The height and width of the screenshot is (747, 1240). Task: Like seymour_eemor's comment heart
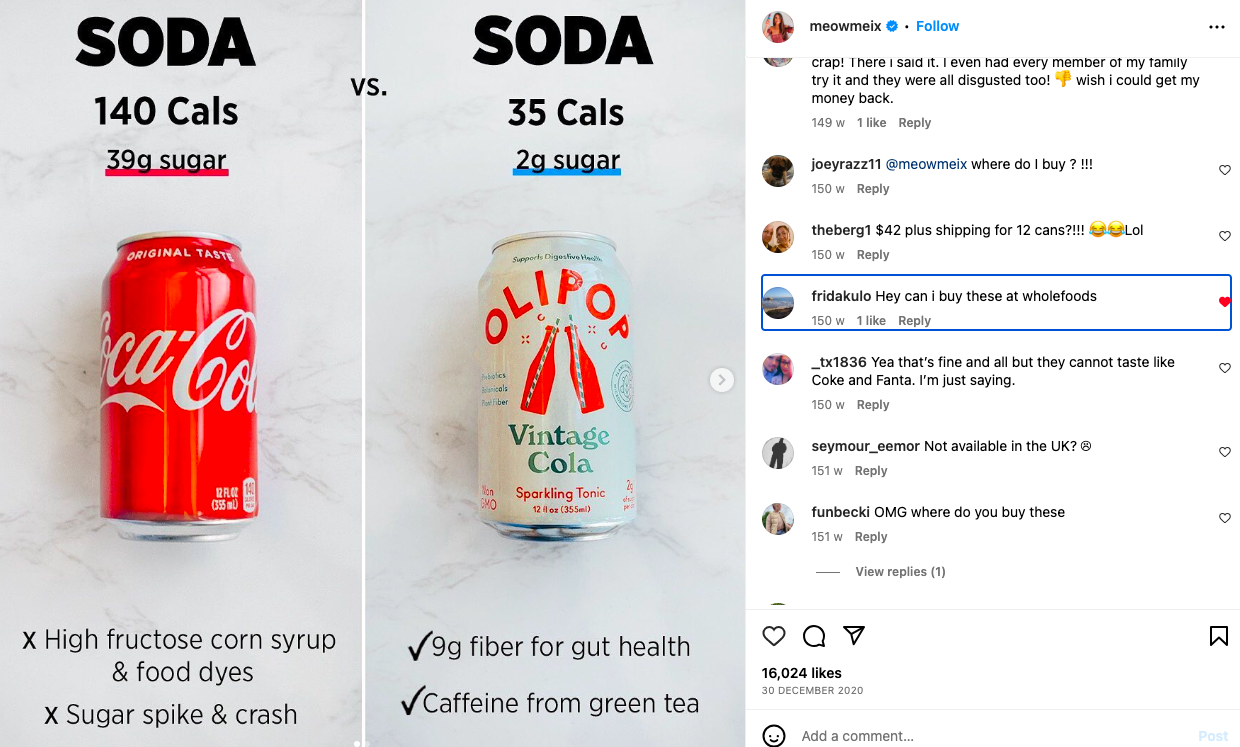(x=1225, y=452)
